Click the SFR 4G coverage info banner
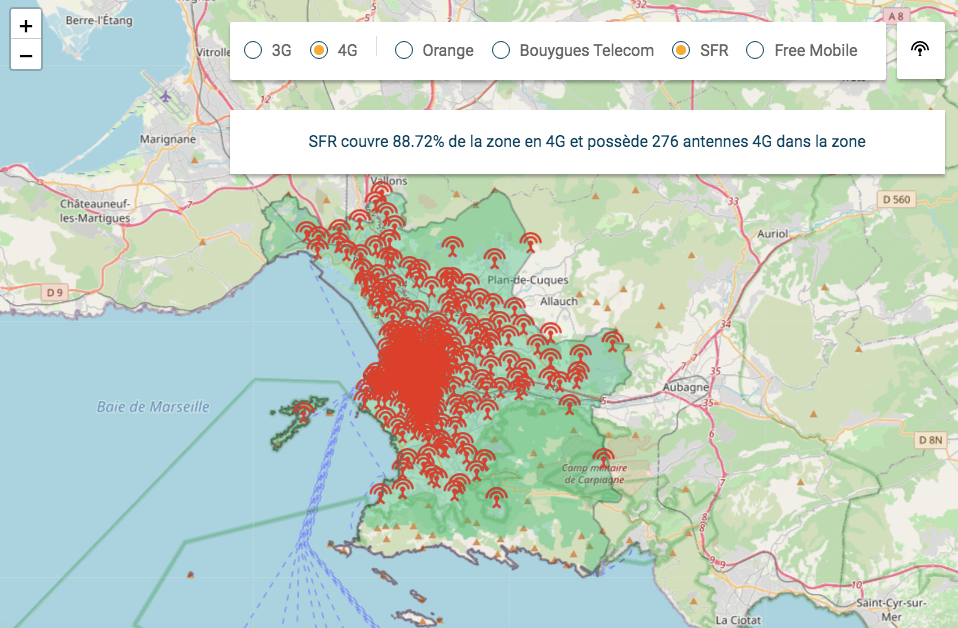 click(x=587, y=142)
